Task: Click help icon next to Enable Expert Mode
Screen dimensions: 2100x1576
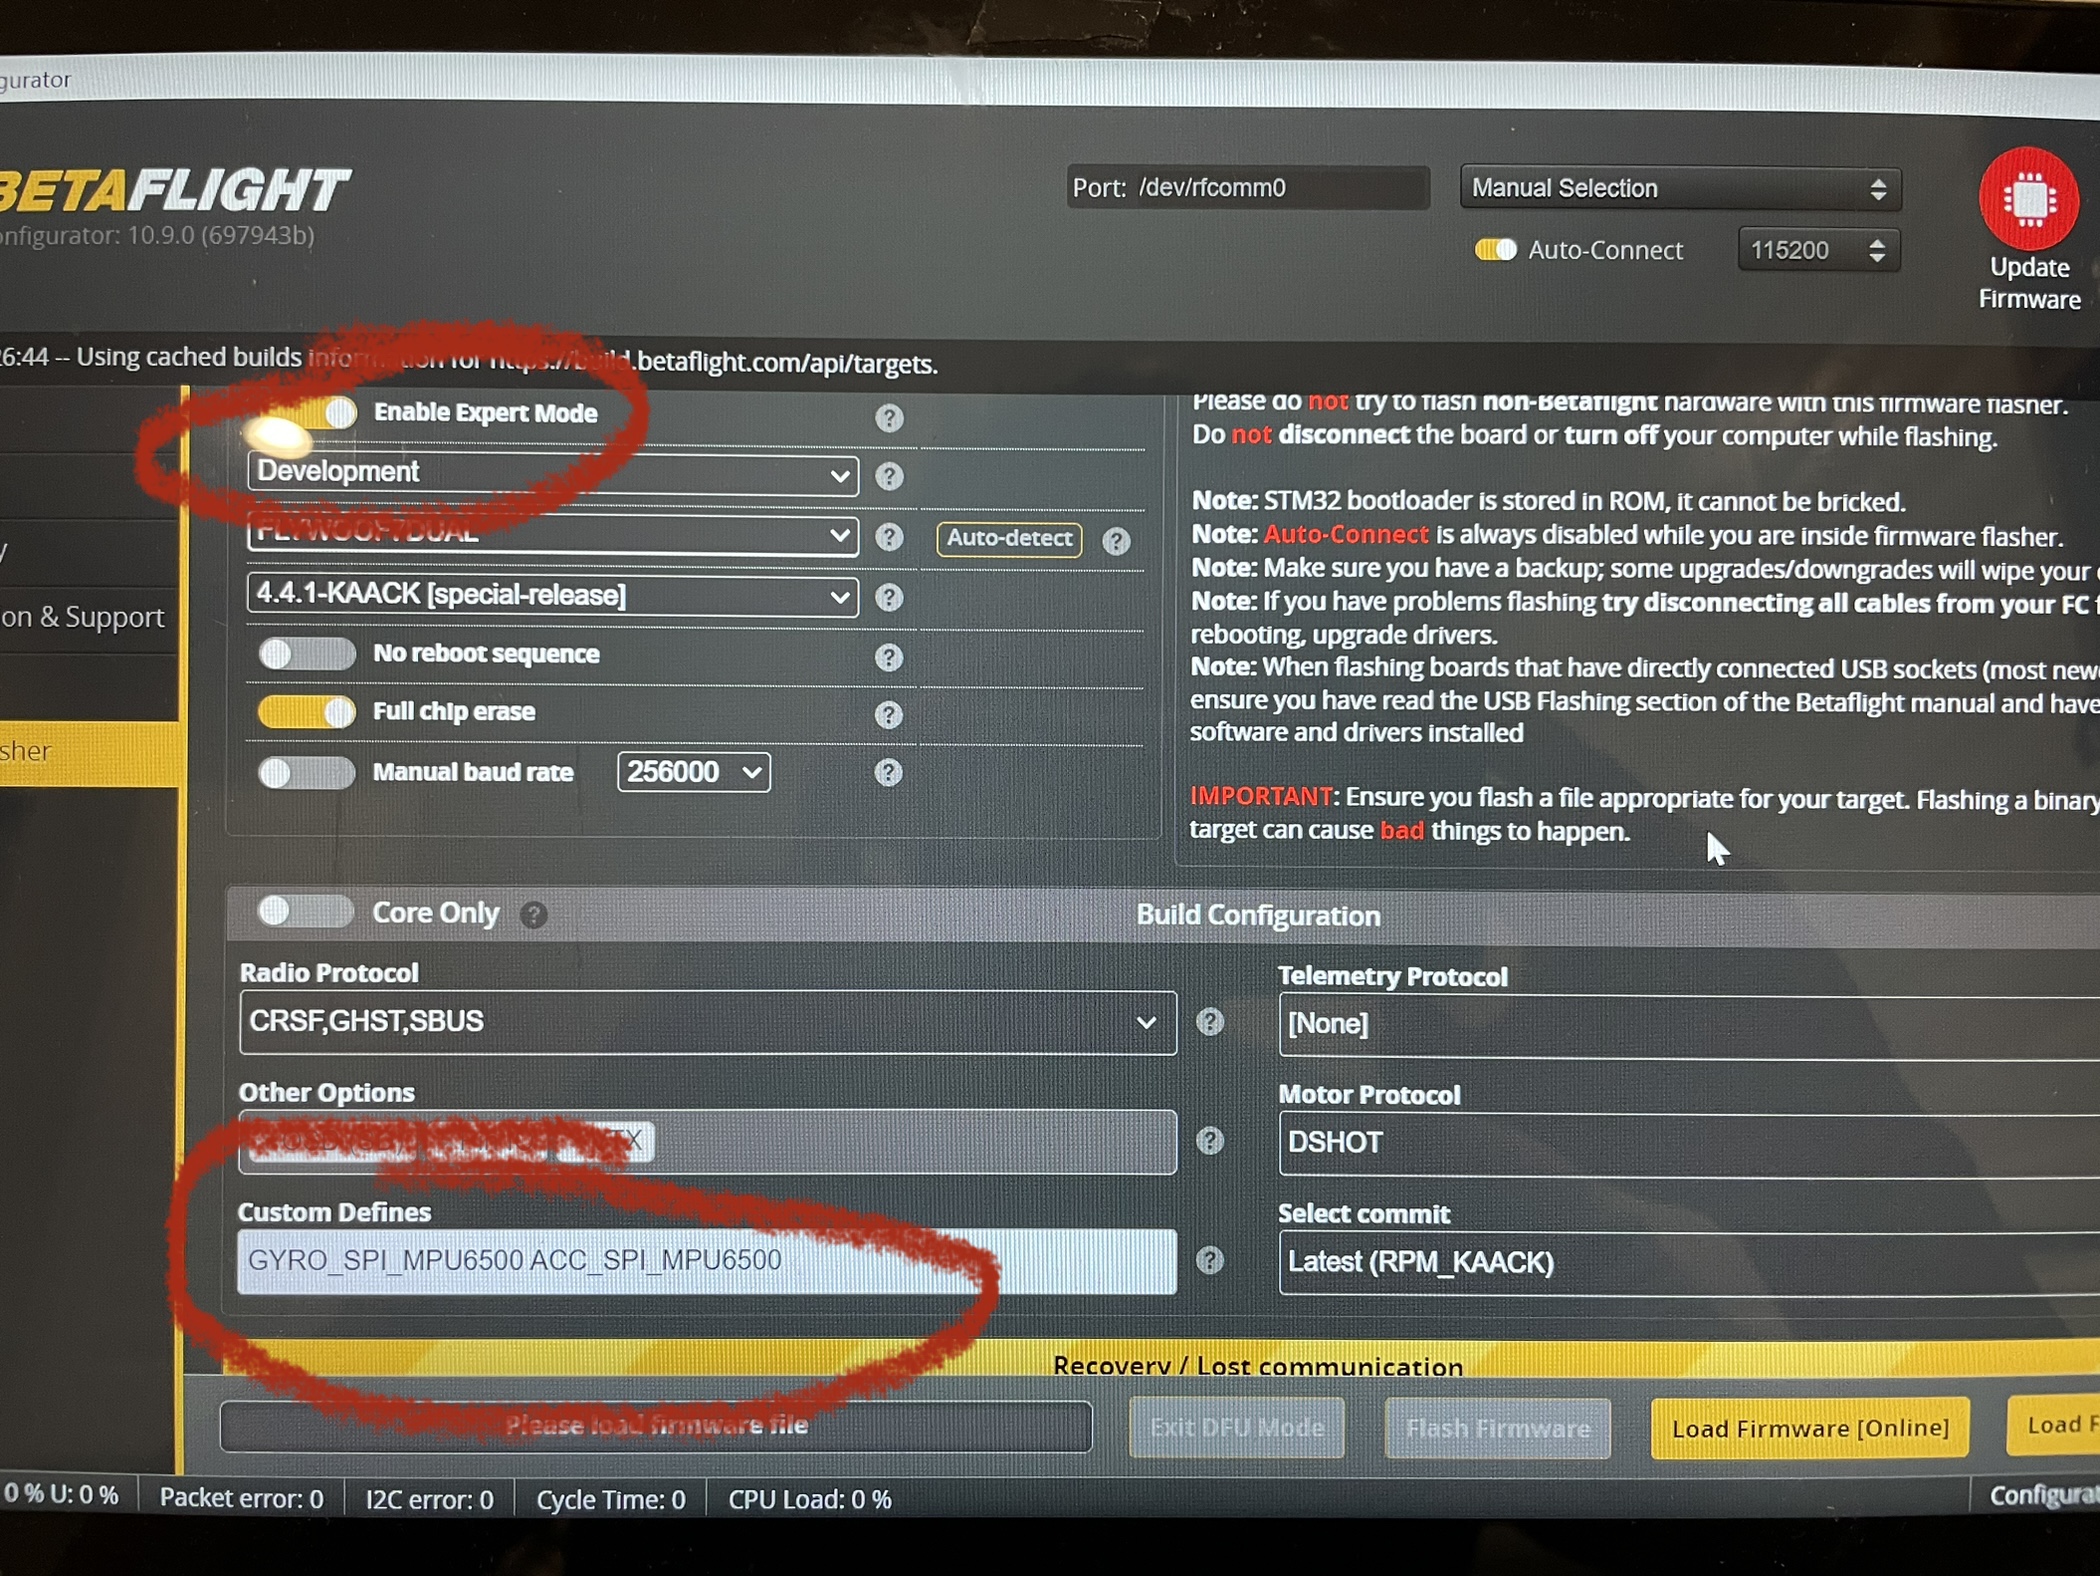Action: tap(888, 418)
